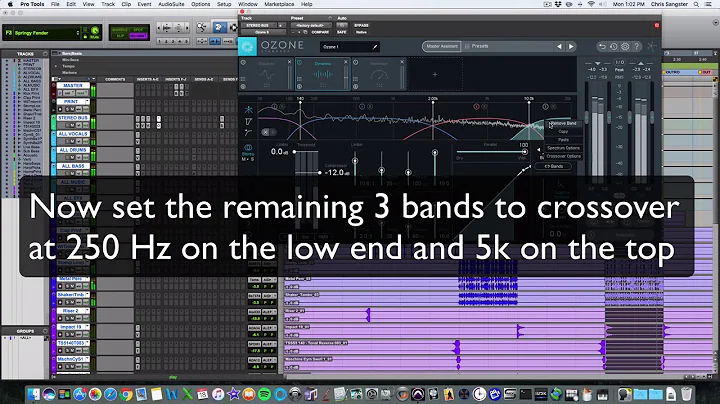
Task: Open the Finder from the Dock
Action: coord(34,394)
